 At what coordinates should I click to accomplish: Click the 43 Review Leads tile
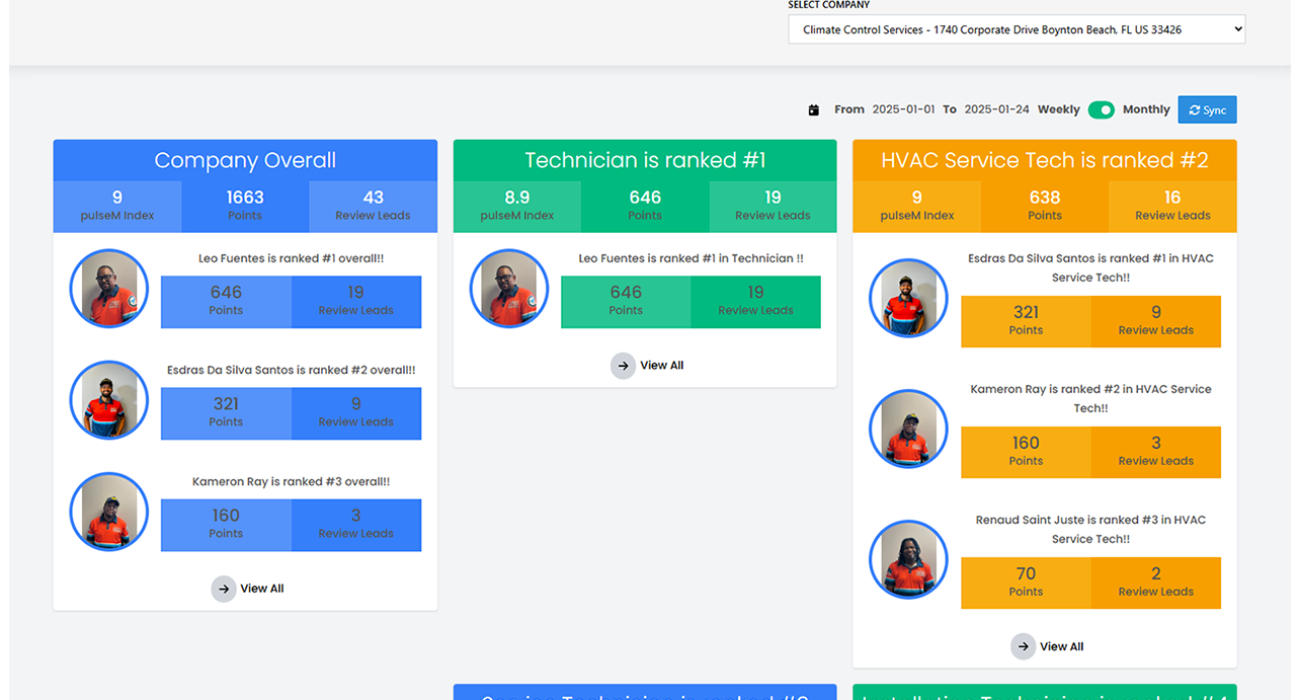tap(373, 206)
